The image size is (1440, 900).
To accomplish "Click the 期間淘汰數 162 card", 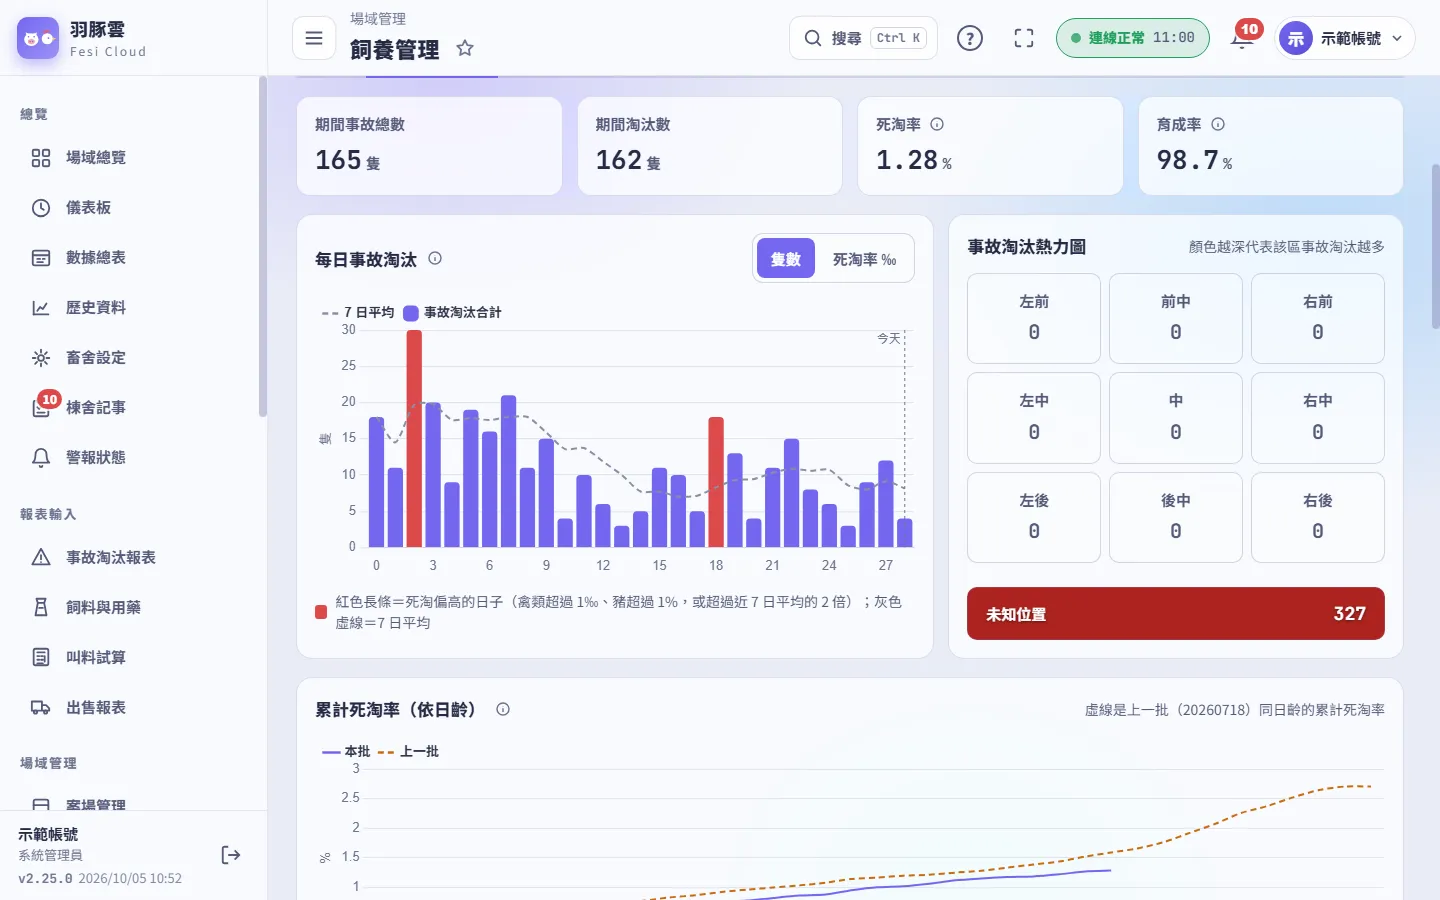I will pos(710,146).
